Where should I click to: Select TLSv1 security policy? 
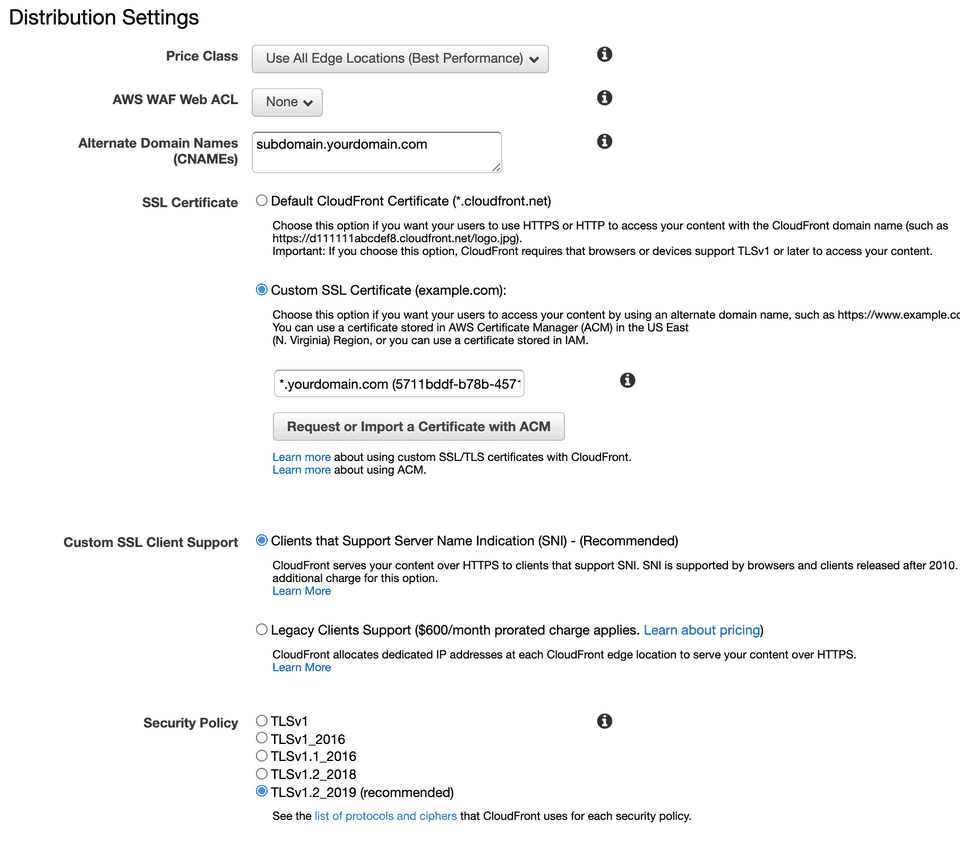tap(262, 720)
